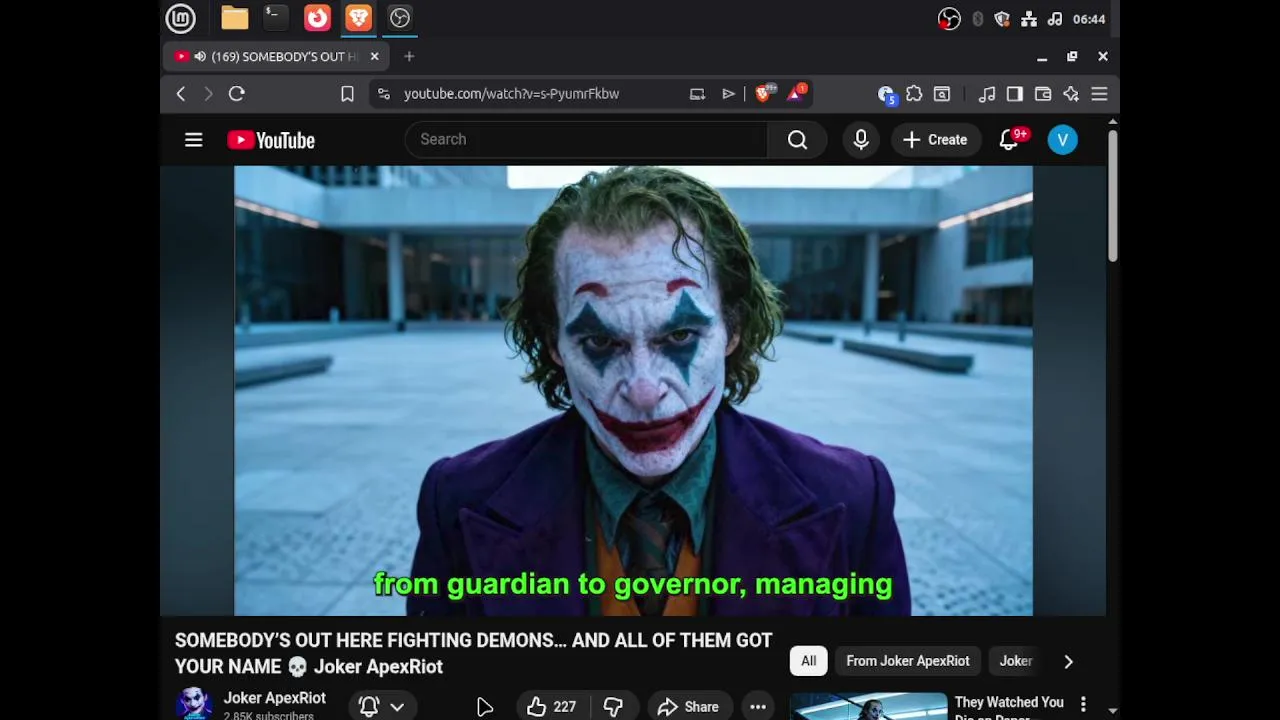Mute the tab via its speaker icon
Image resolution: width=1280 pixels, height=720 pixels.
point(200,57)
